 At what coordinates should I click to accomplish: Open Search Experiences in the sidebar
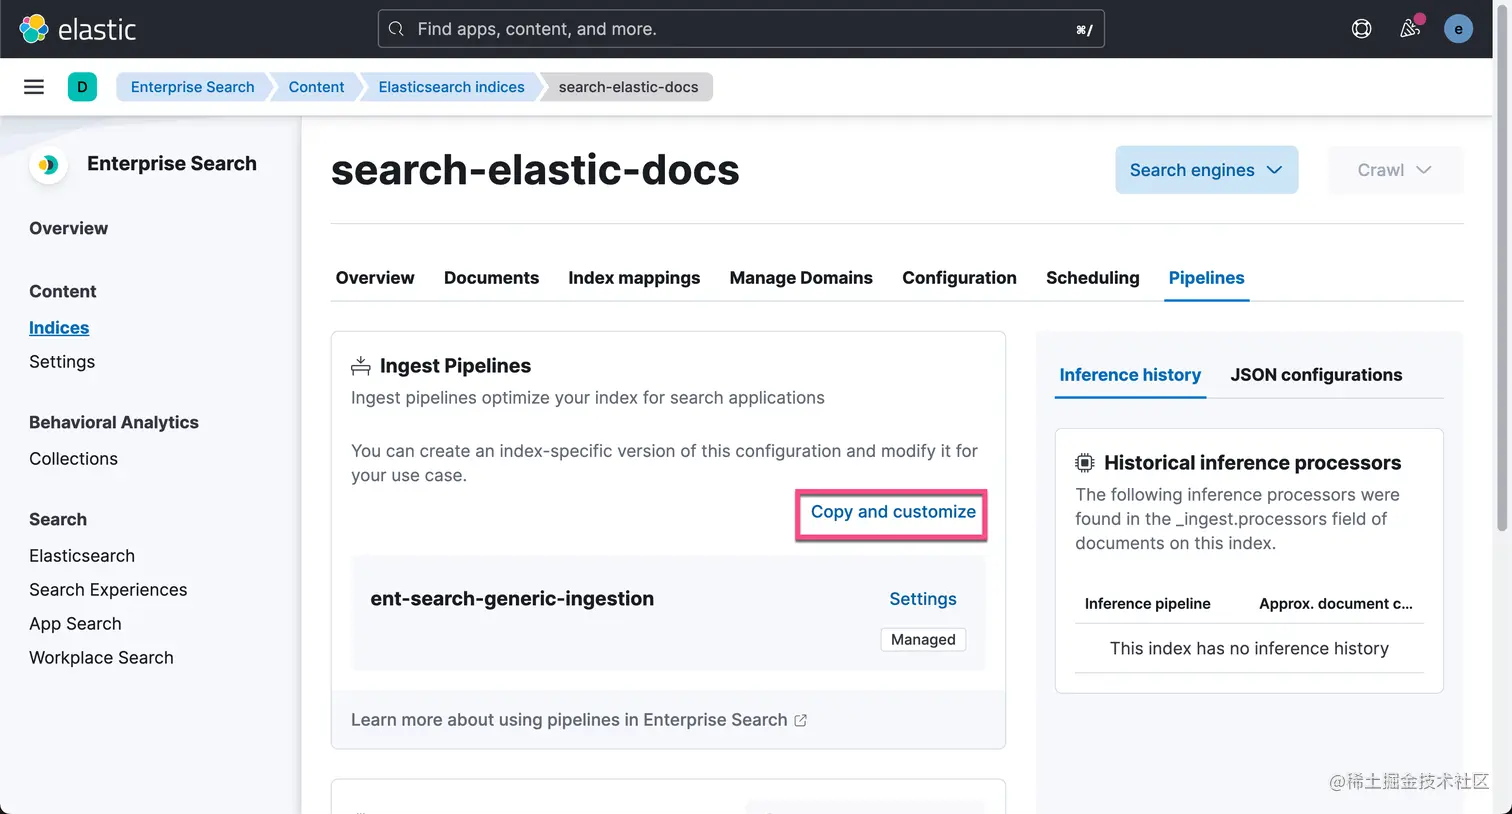(x=108, y=590)
